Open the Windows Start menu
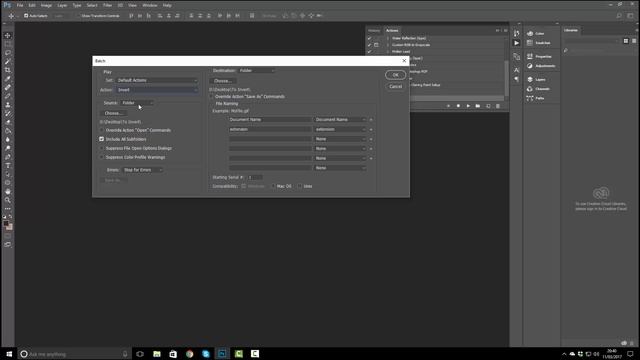The image size is (640, 360). coord(9,354)
